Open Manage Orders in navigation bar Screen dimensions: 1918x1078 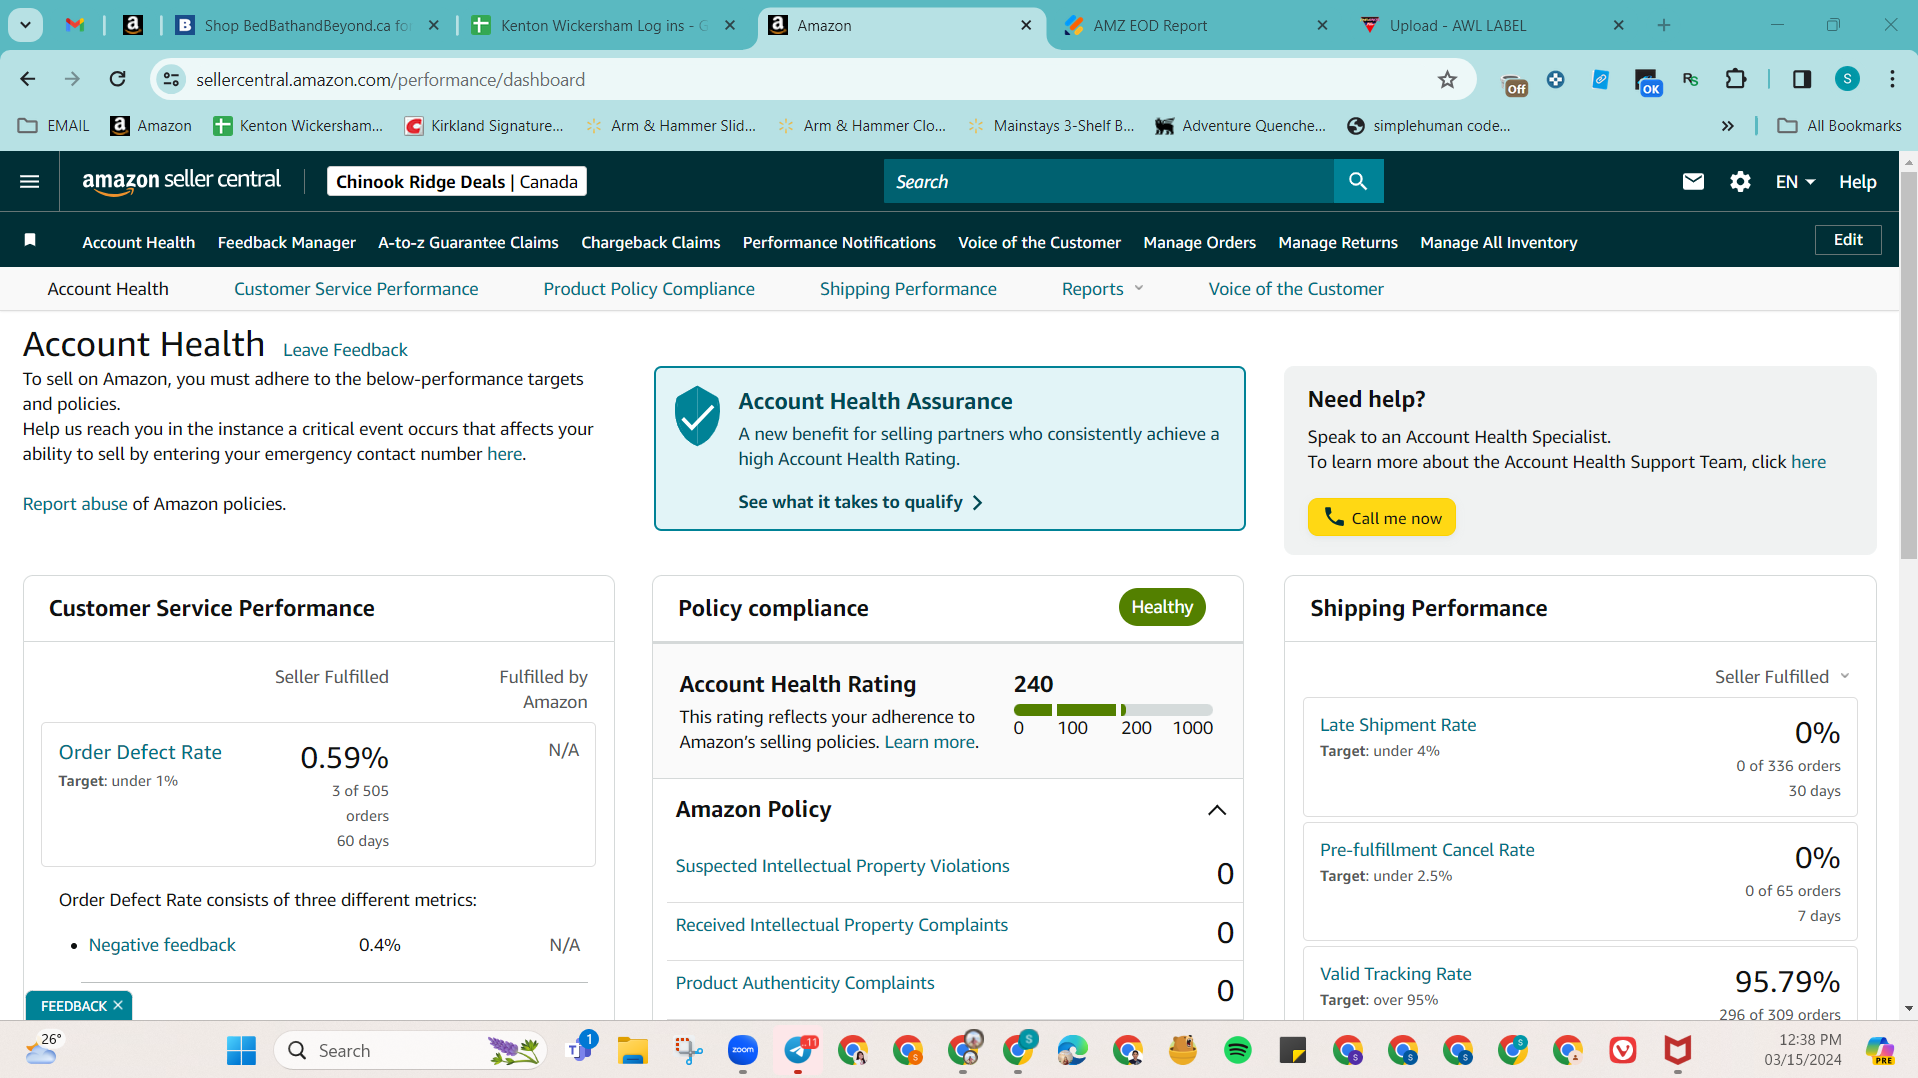[x=1199, y=242]
